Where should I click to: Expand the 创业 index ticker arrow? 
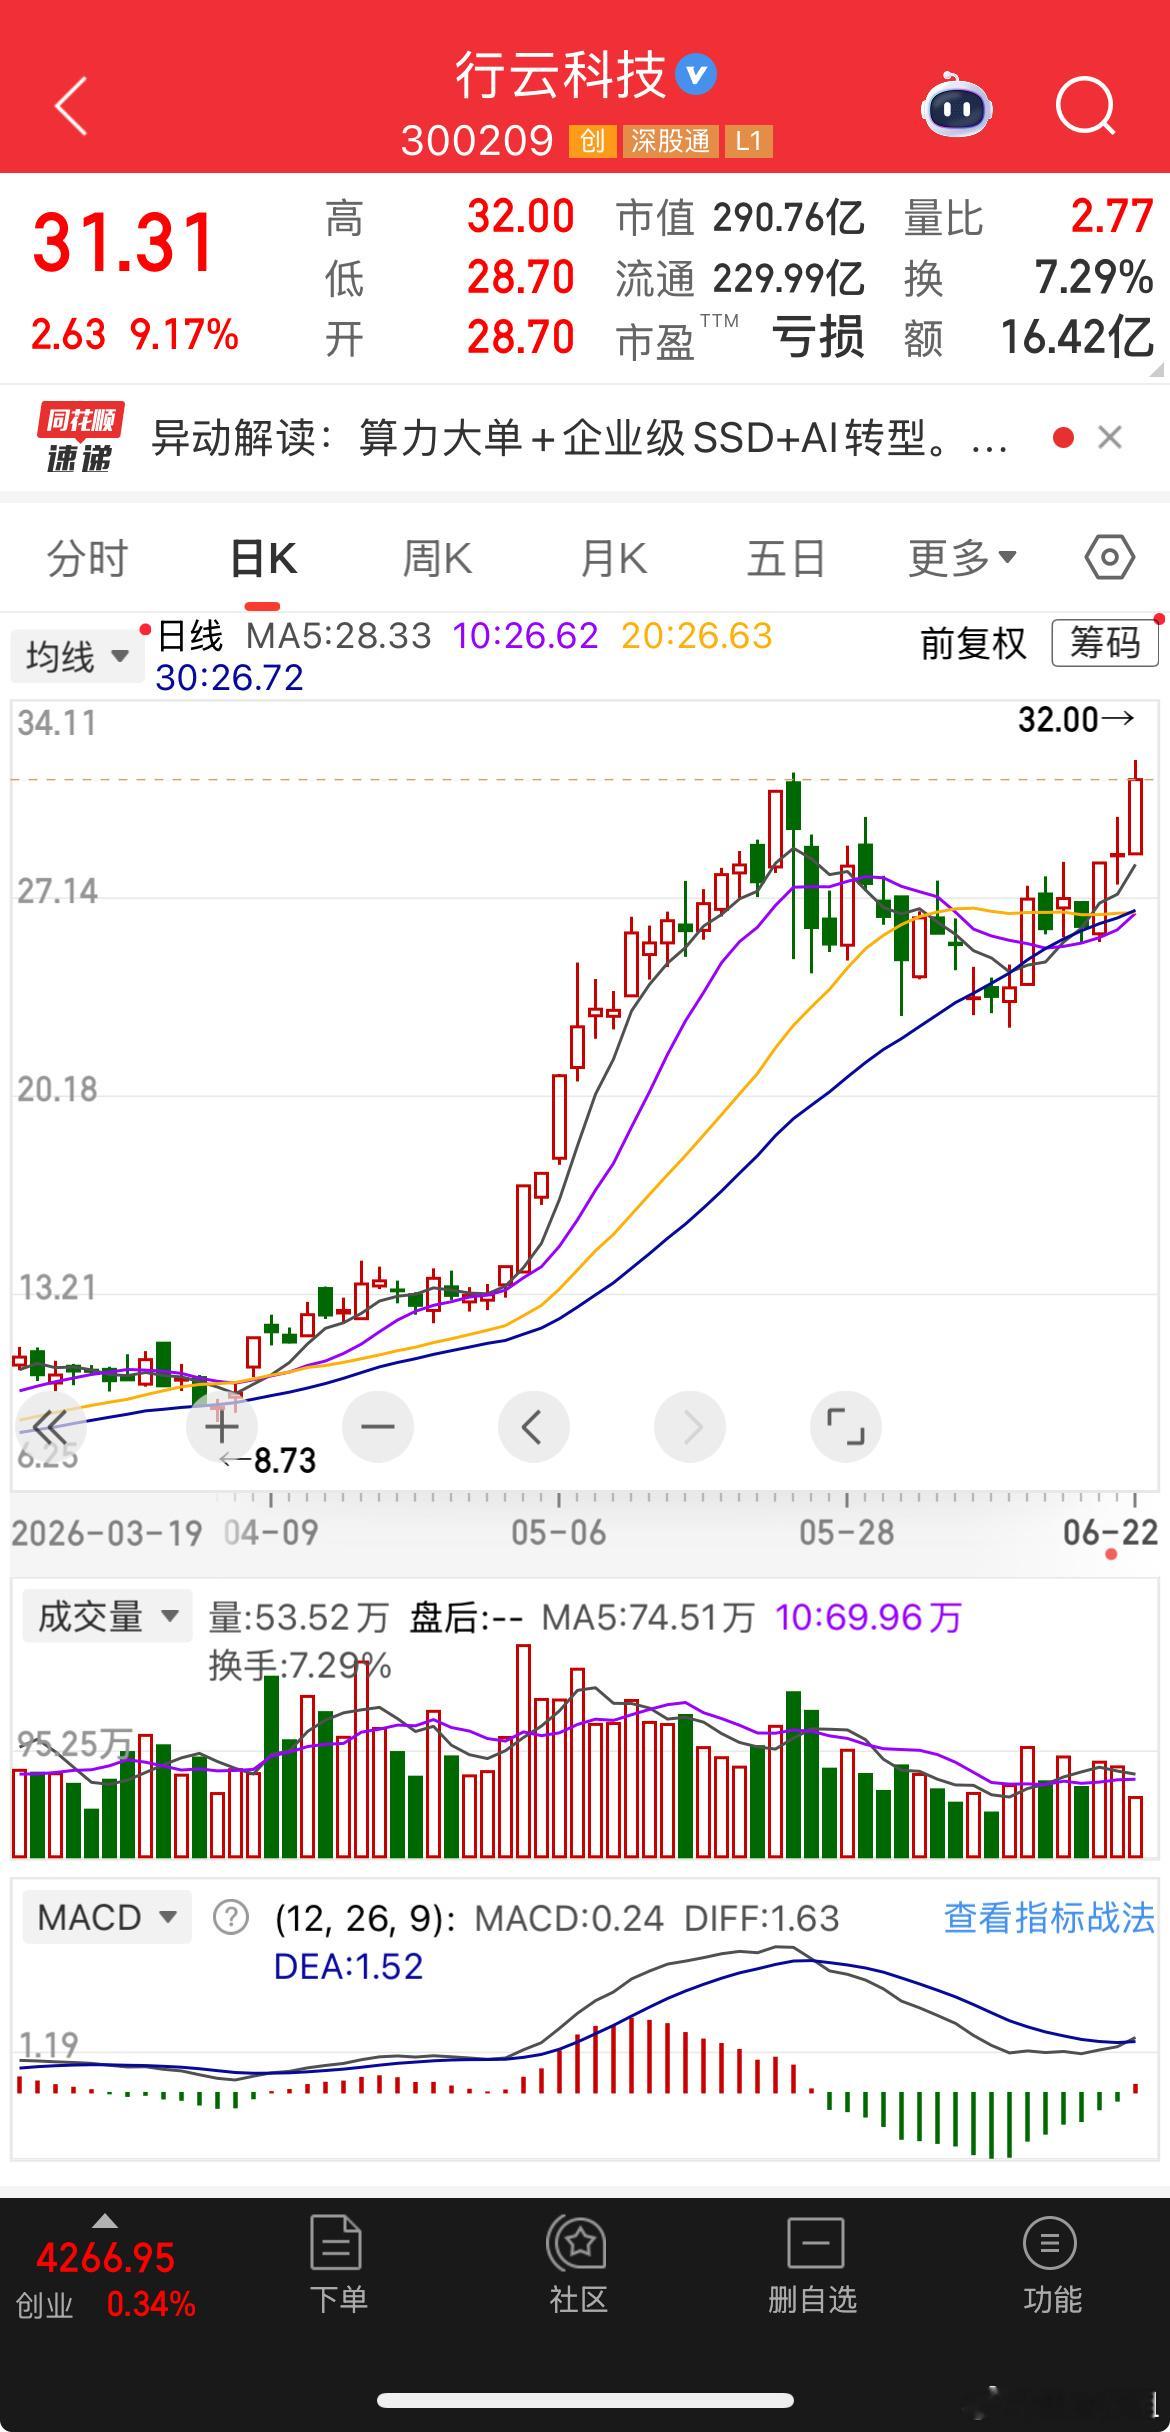tap(105, 2221)
